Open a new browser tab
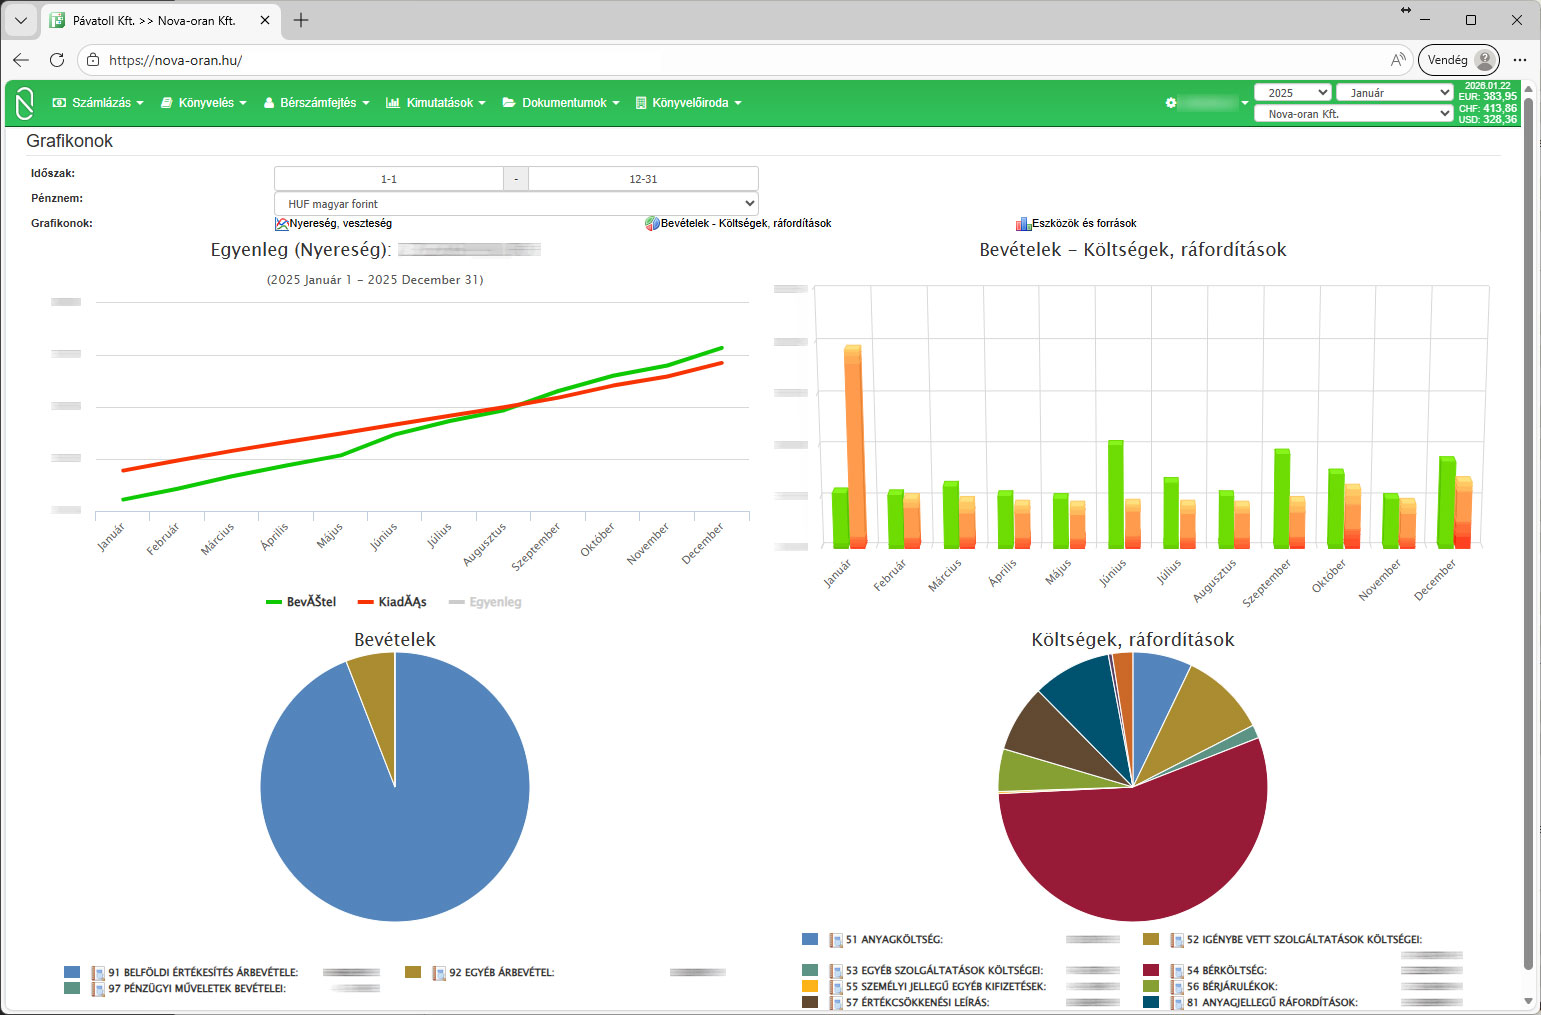1541x1015 pixels. pyautogui.click(x=301, y=20)
